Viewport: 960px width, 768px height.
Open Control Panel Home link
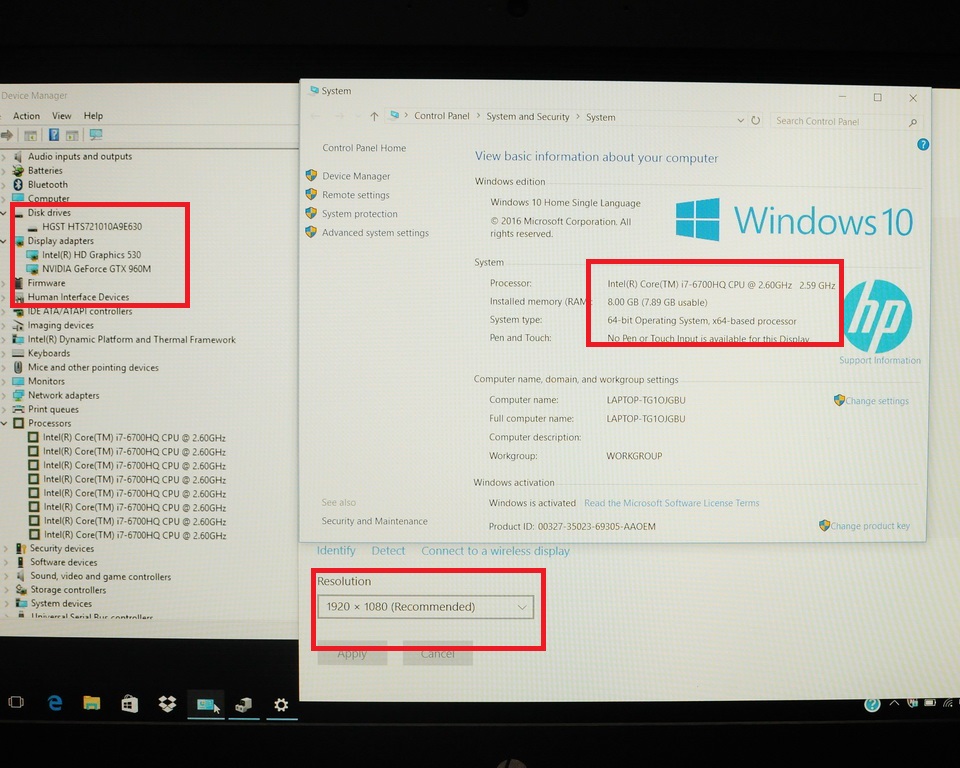pos(364,148)
